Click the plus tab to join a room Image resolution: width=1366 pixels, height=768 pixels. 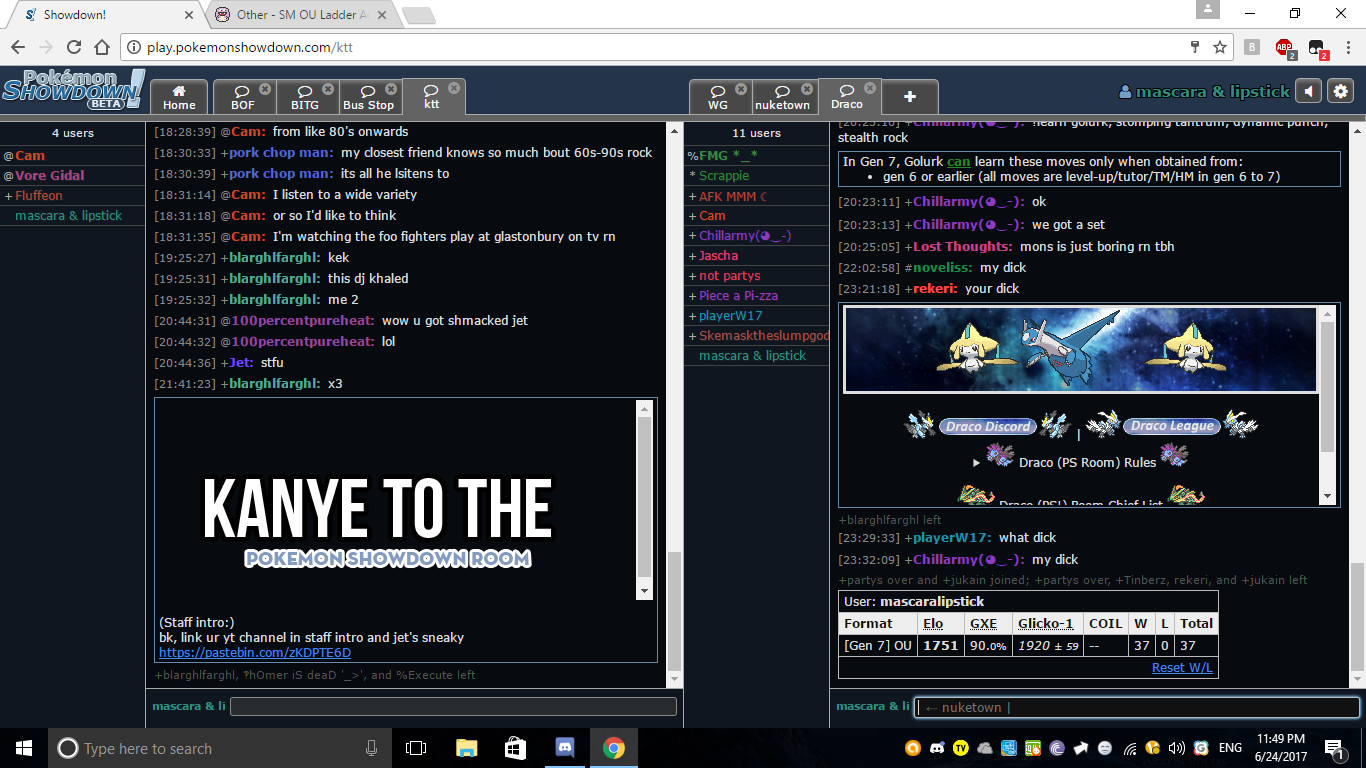(909, 97)
